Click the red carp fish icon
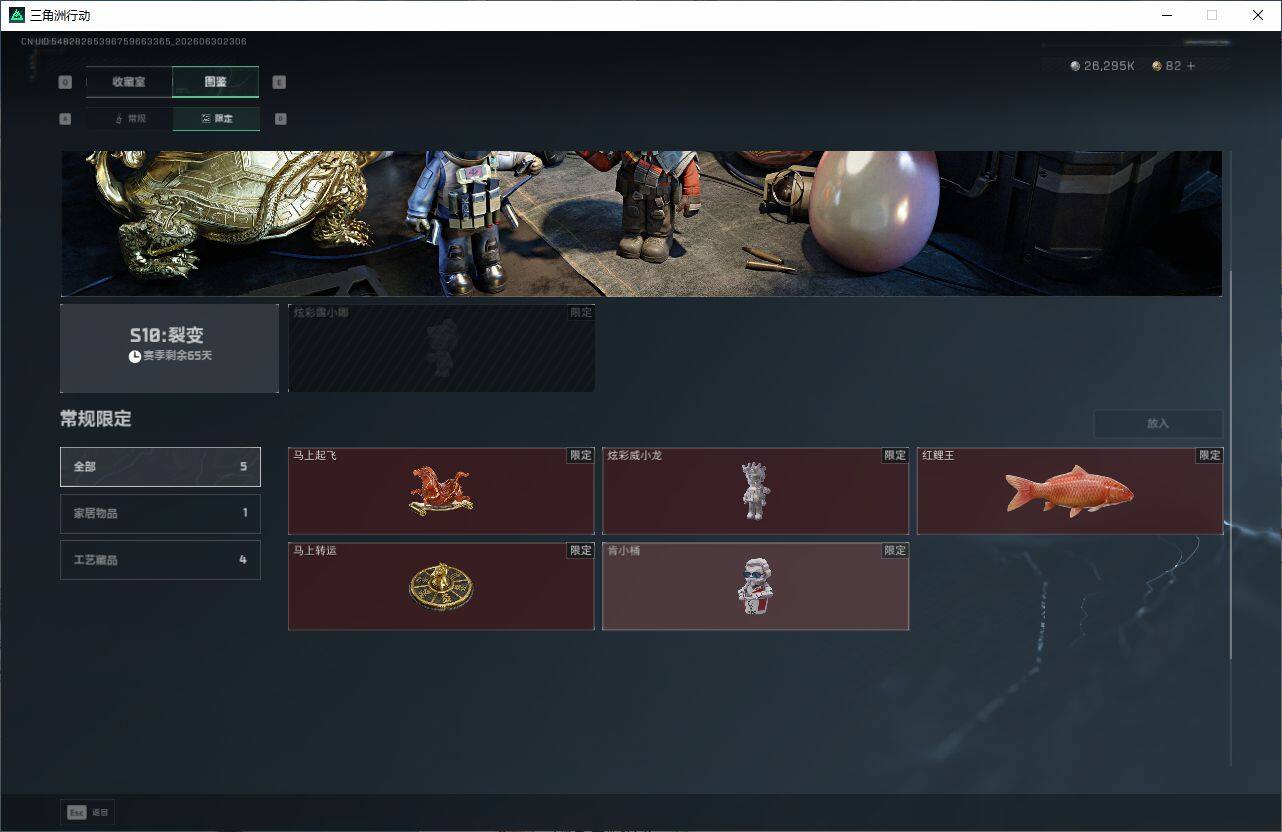 coord(1068,491)
